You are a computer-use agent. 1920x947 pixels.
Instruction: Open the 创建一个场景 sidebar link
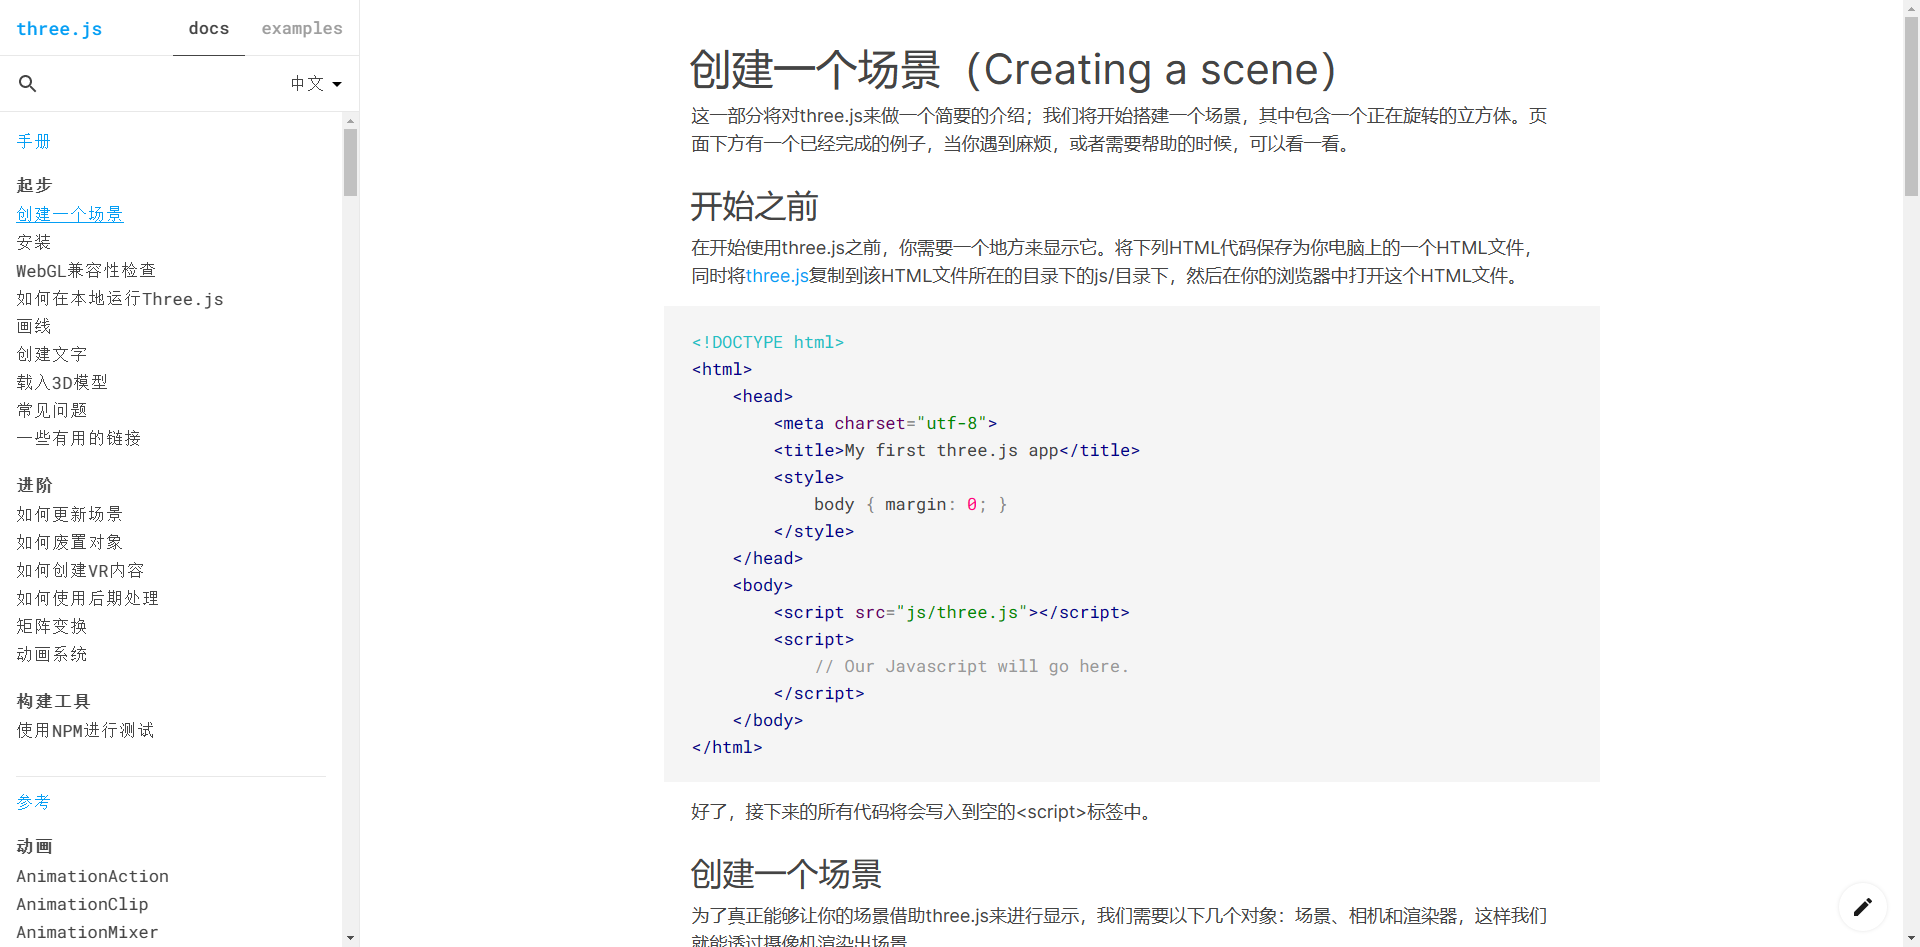[x=70, y=214]
